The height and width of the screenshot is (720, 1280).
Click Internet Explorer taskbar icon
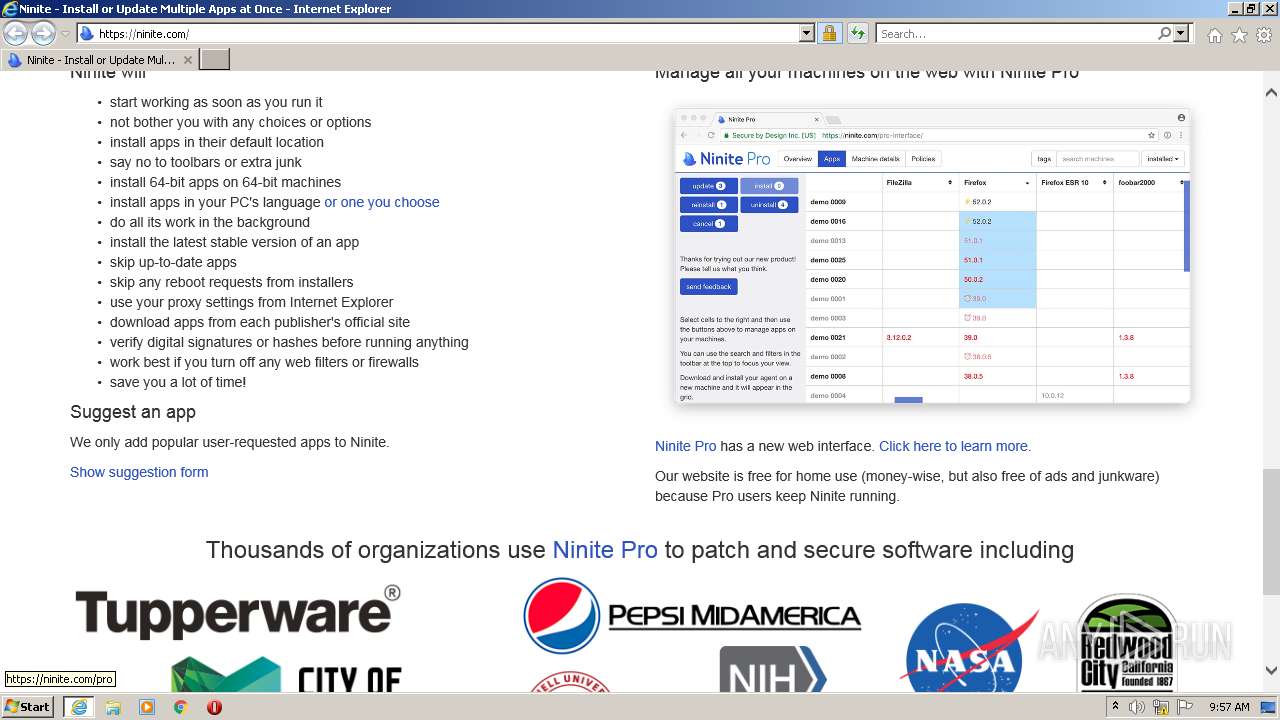78,707
